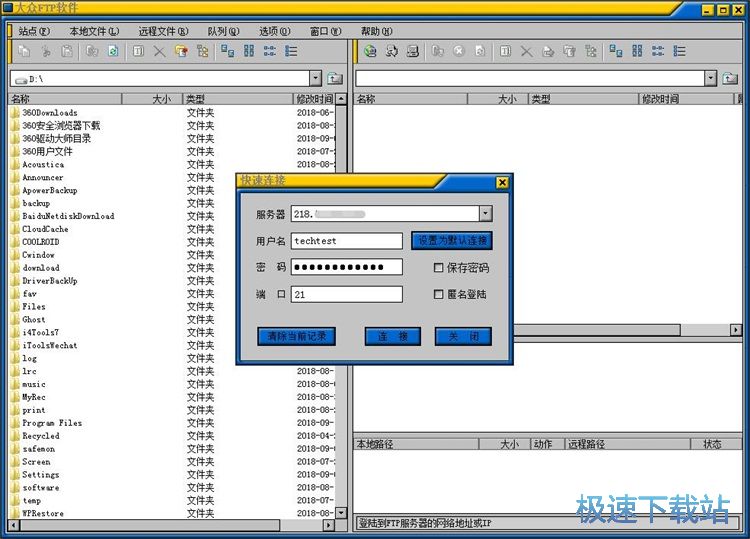Click the rename (T) icon in local toolbar
750x539 pixels.
pos(138,51)
